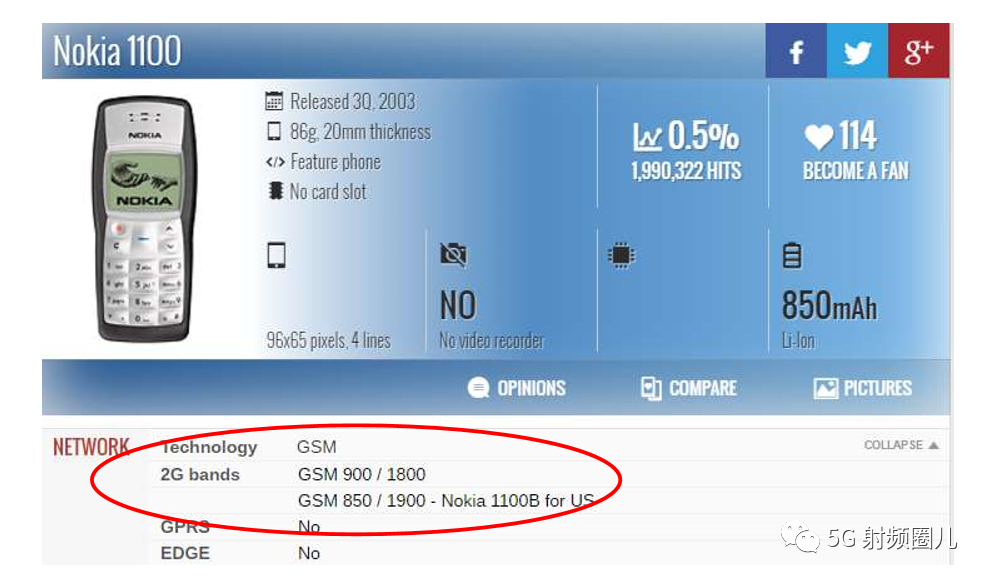This screenshot has width=990, height=582.
Task: Click the Technology spec label
Action: pyautogui.click(x=209, y=448)
